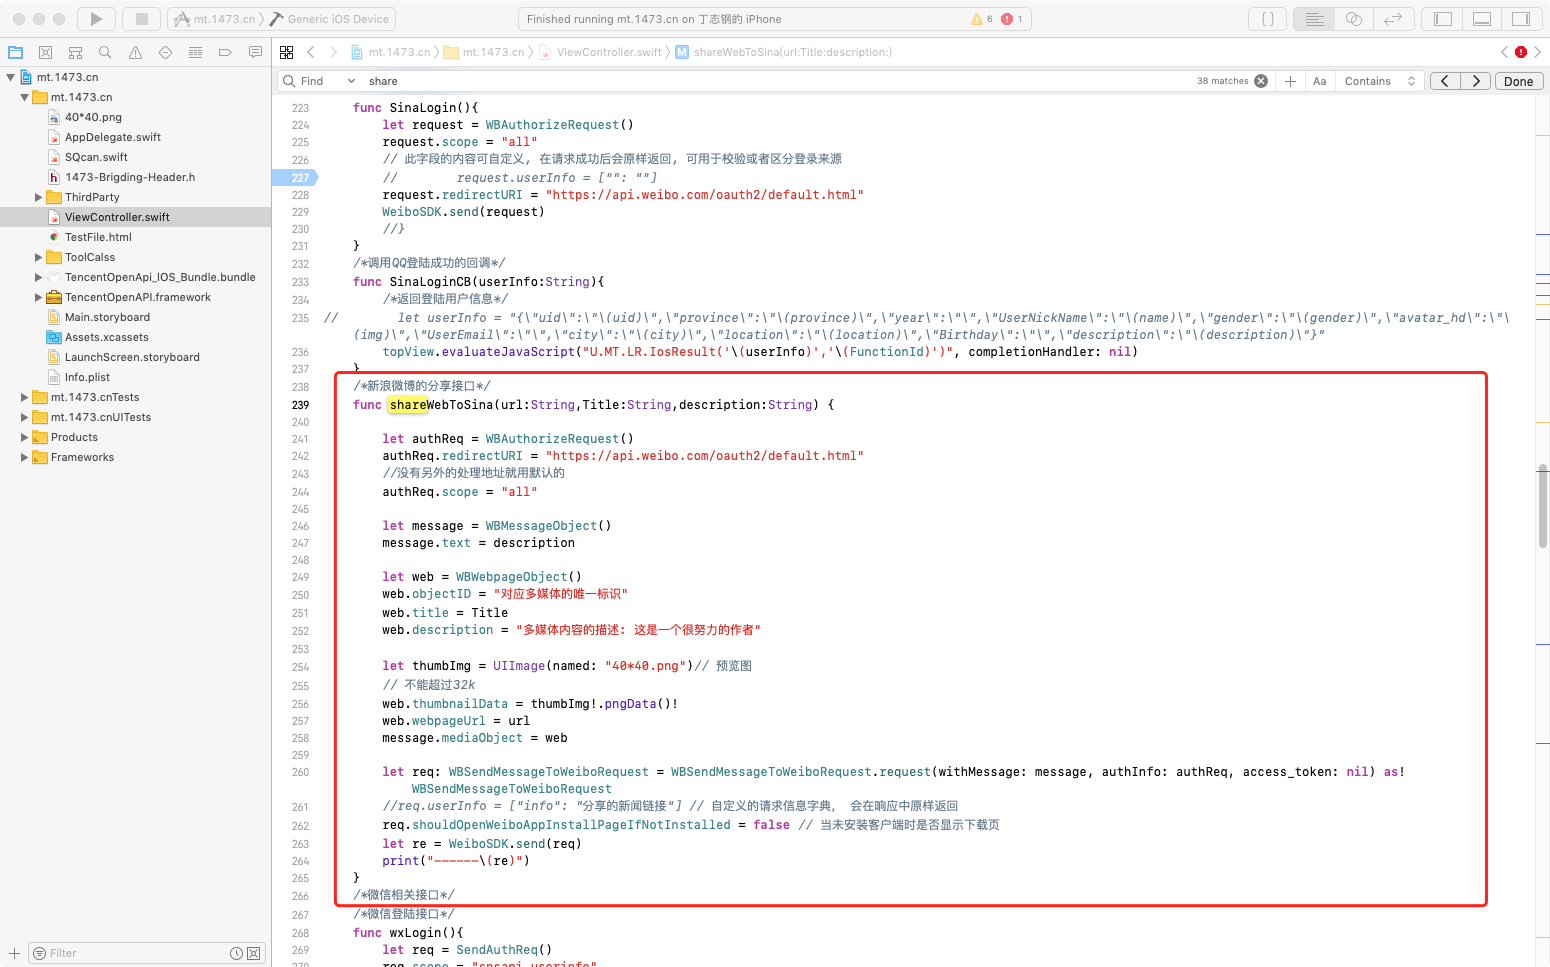Viewport: 1550px width, 967px height.
Task: Switch to the version editor
Action: [x=1393, y=19]
